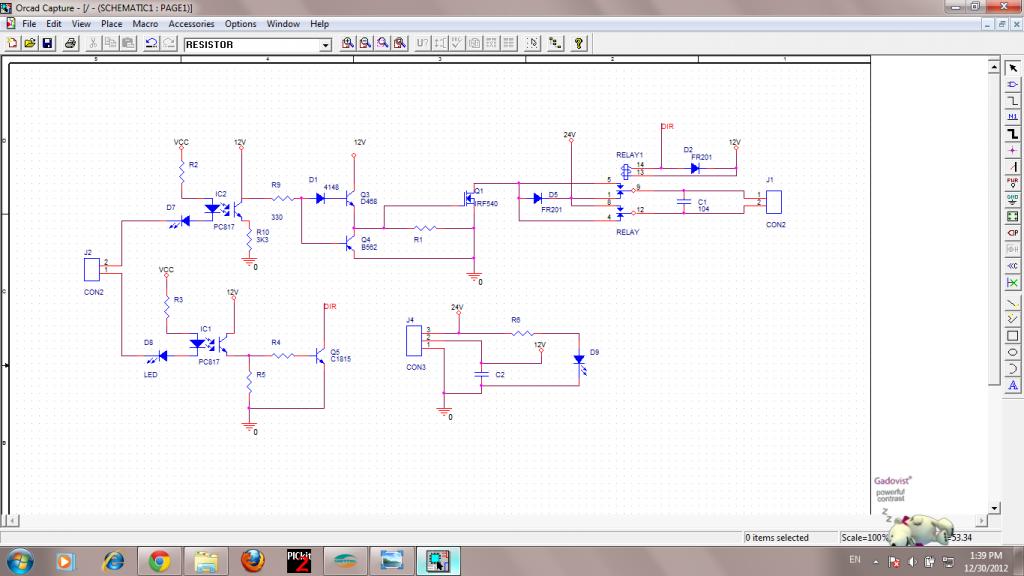Undo the last action via toolbar
1024x576 pixels.
tap(151, 44)
